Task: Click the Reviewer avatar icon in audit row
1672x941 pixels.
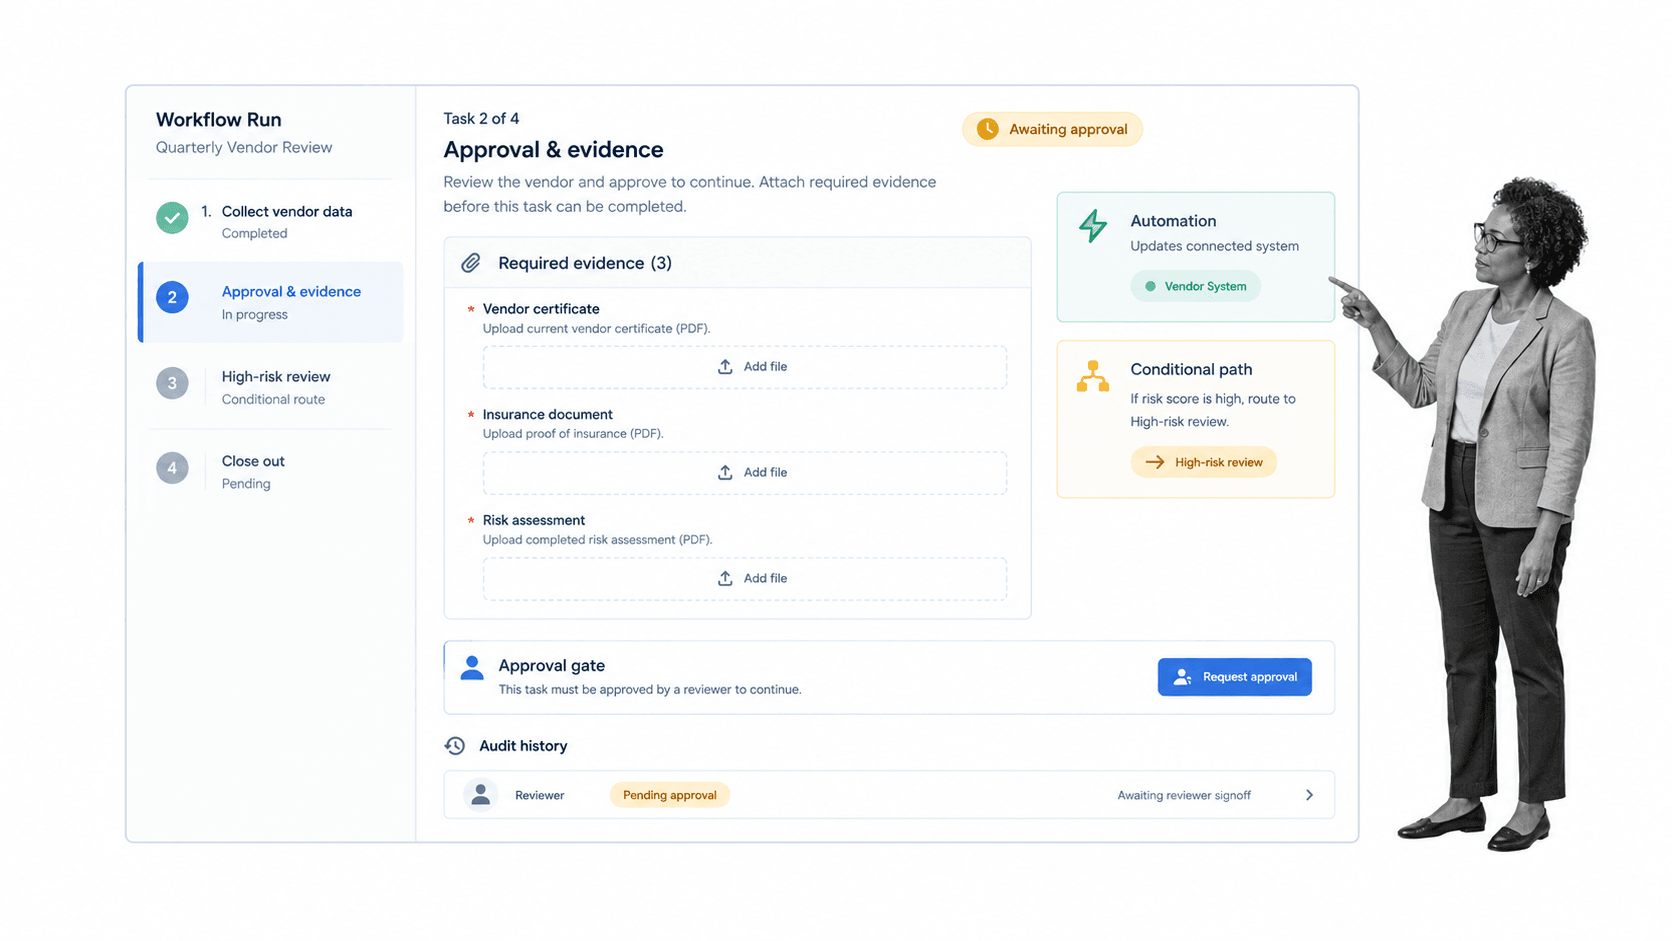Action: (481, 795)
